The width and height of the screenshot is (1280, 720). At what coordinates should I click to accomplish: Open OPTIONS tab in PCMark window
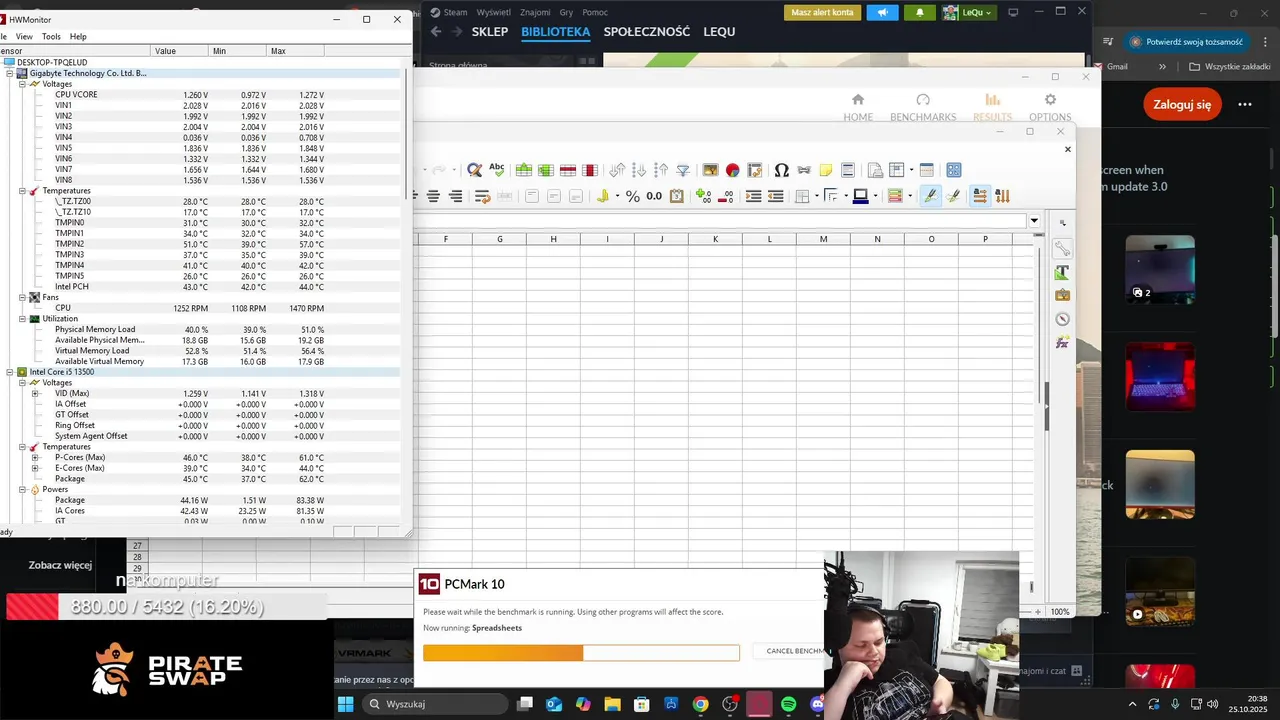click(x=1050, y=107)
